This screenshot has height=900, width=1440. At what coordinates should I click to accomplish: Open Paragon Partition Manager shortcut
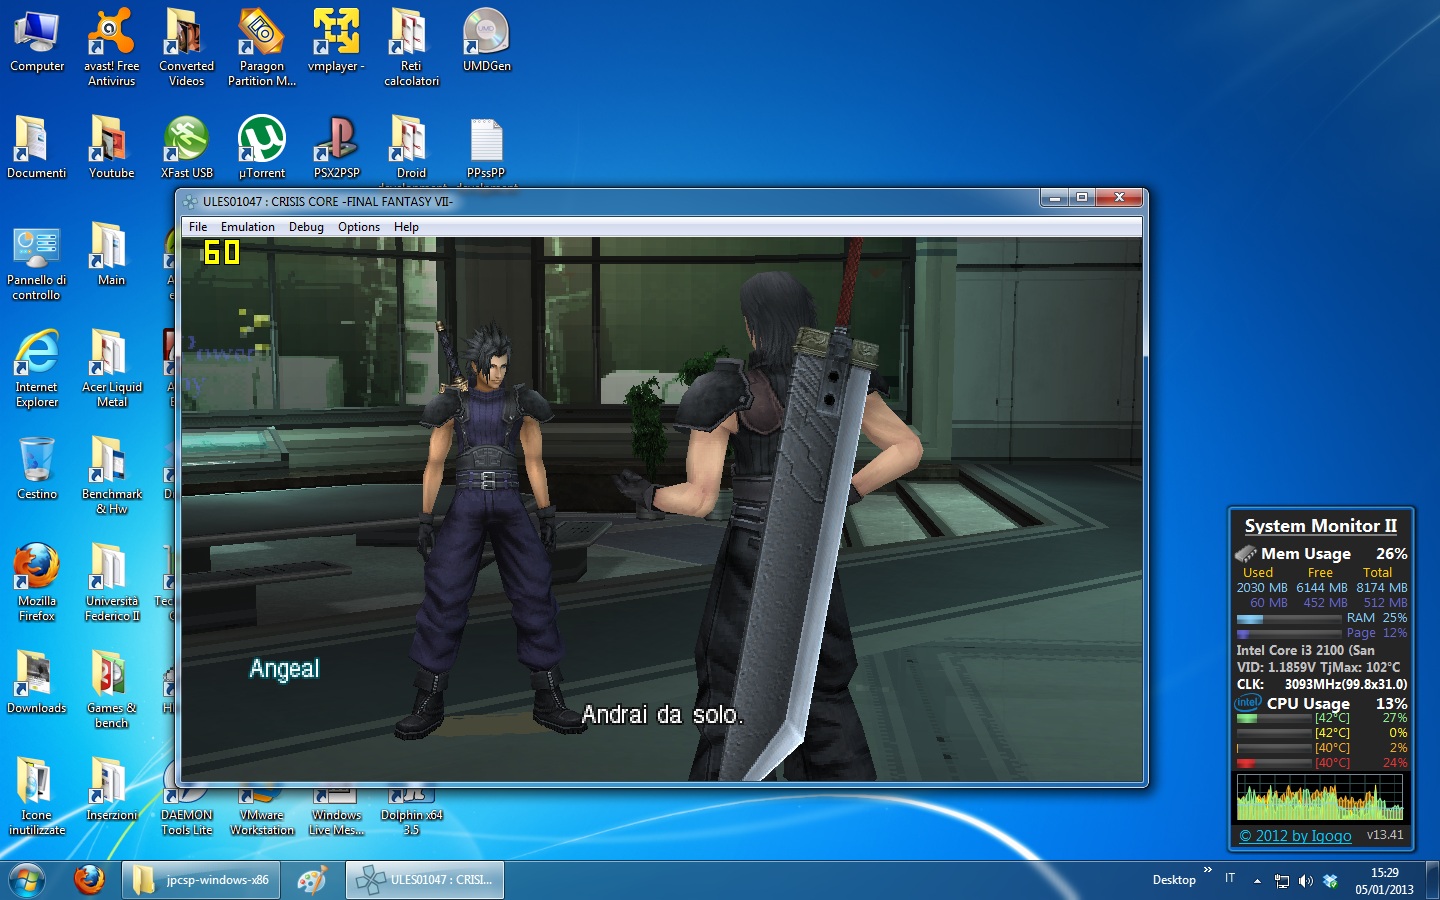(x=261, y=34)
